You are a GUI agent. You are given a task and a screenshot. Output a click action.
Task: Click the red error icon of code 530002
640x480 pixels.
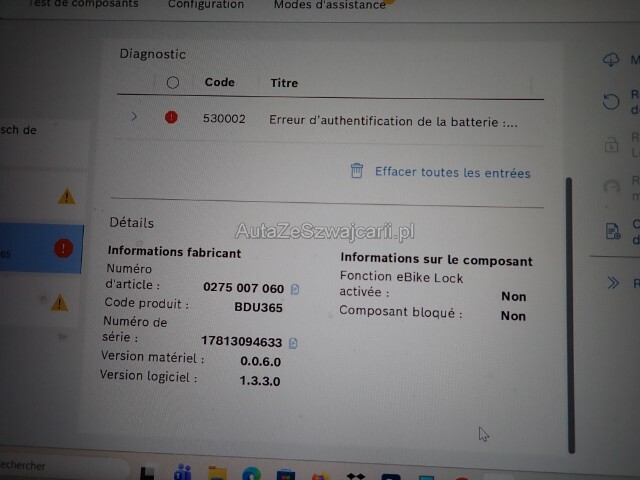171,117
